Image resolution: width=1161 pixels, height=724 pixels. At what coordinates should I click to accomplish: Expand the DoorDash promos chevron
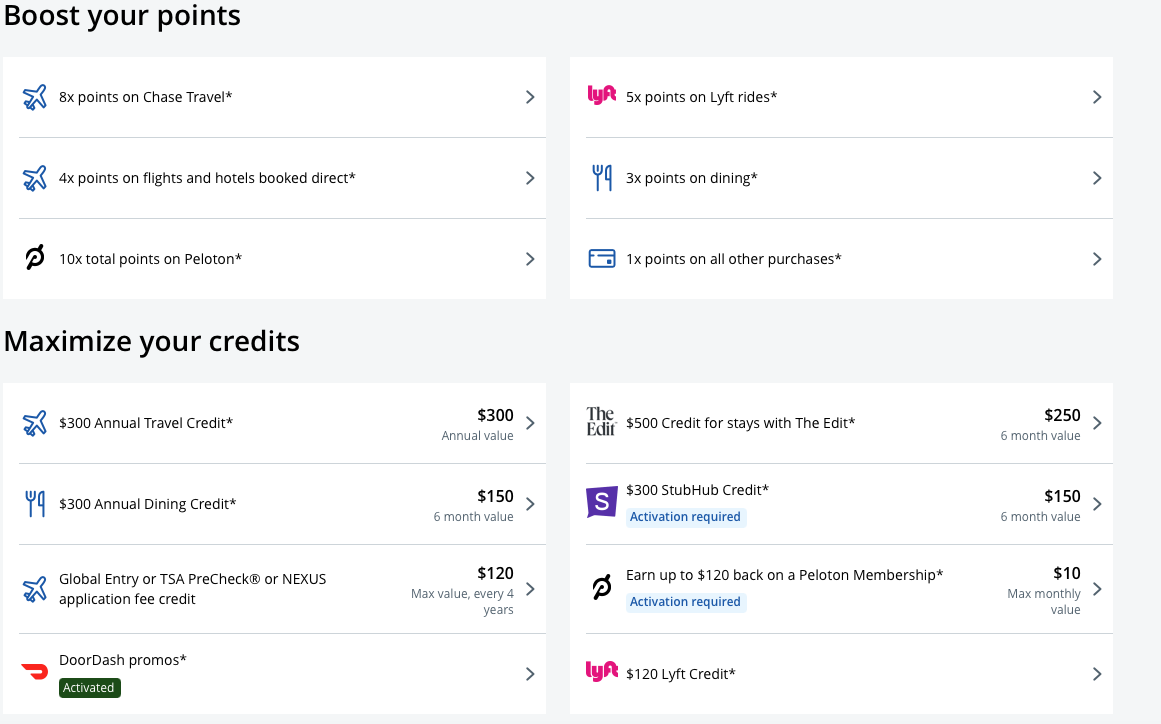pyautogui.click(x=530, y=674)
